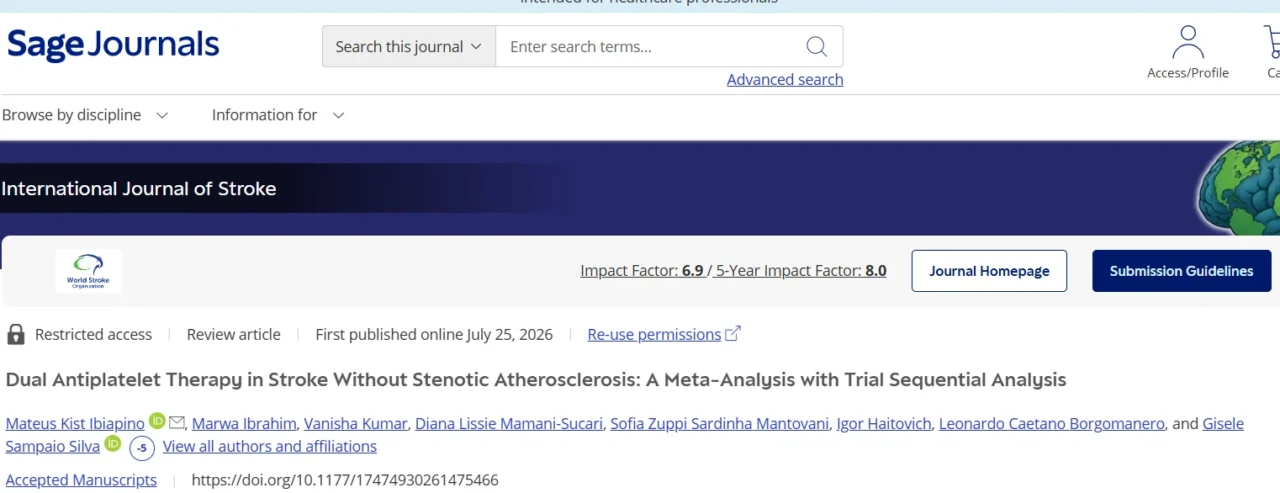Open the shopping cart icon
Image resolution: width=1280 pixels, height=493 pixels.
click(x=1273, y=42)
